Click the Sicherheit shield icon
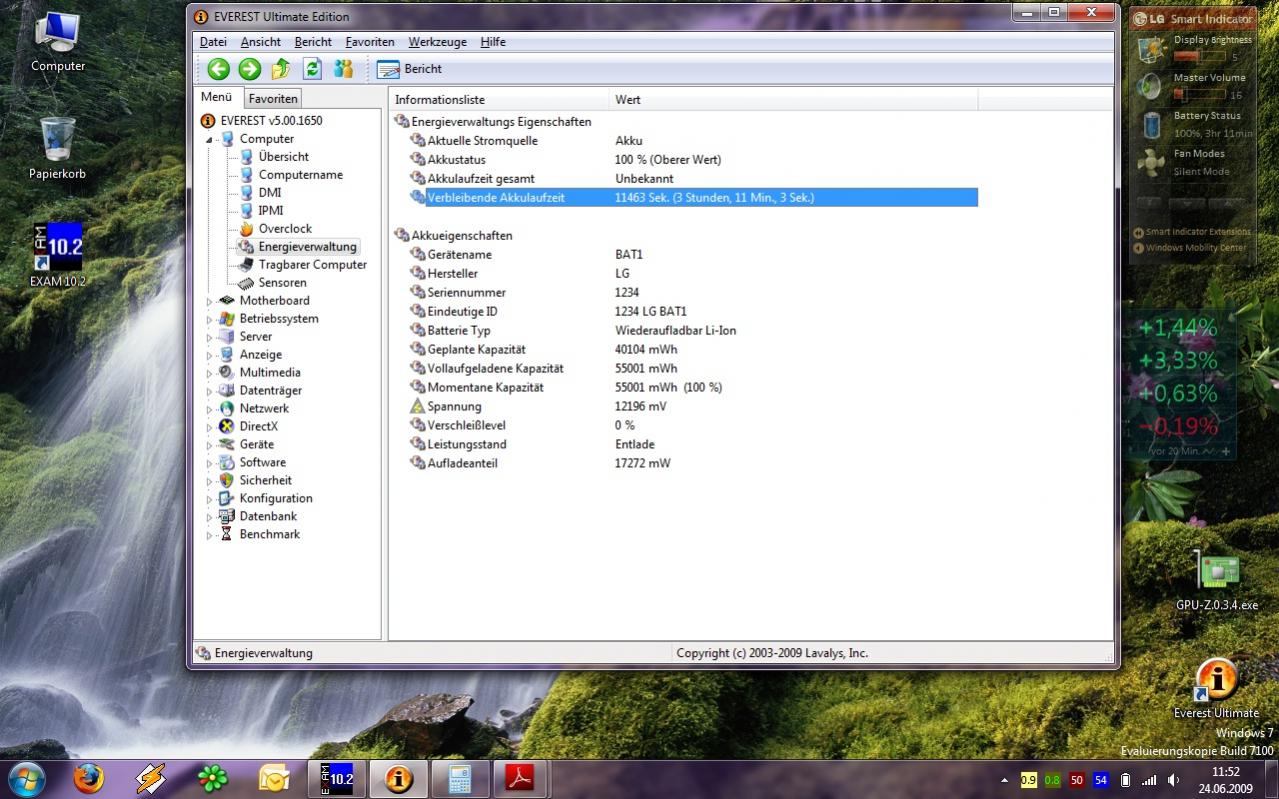The height and width of the screenshot is (799, 1279). click(x=227, y=480)
